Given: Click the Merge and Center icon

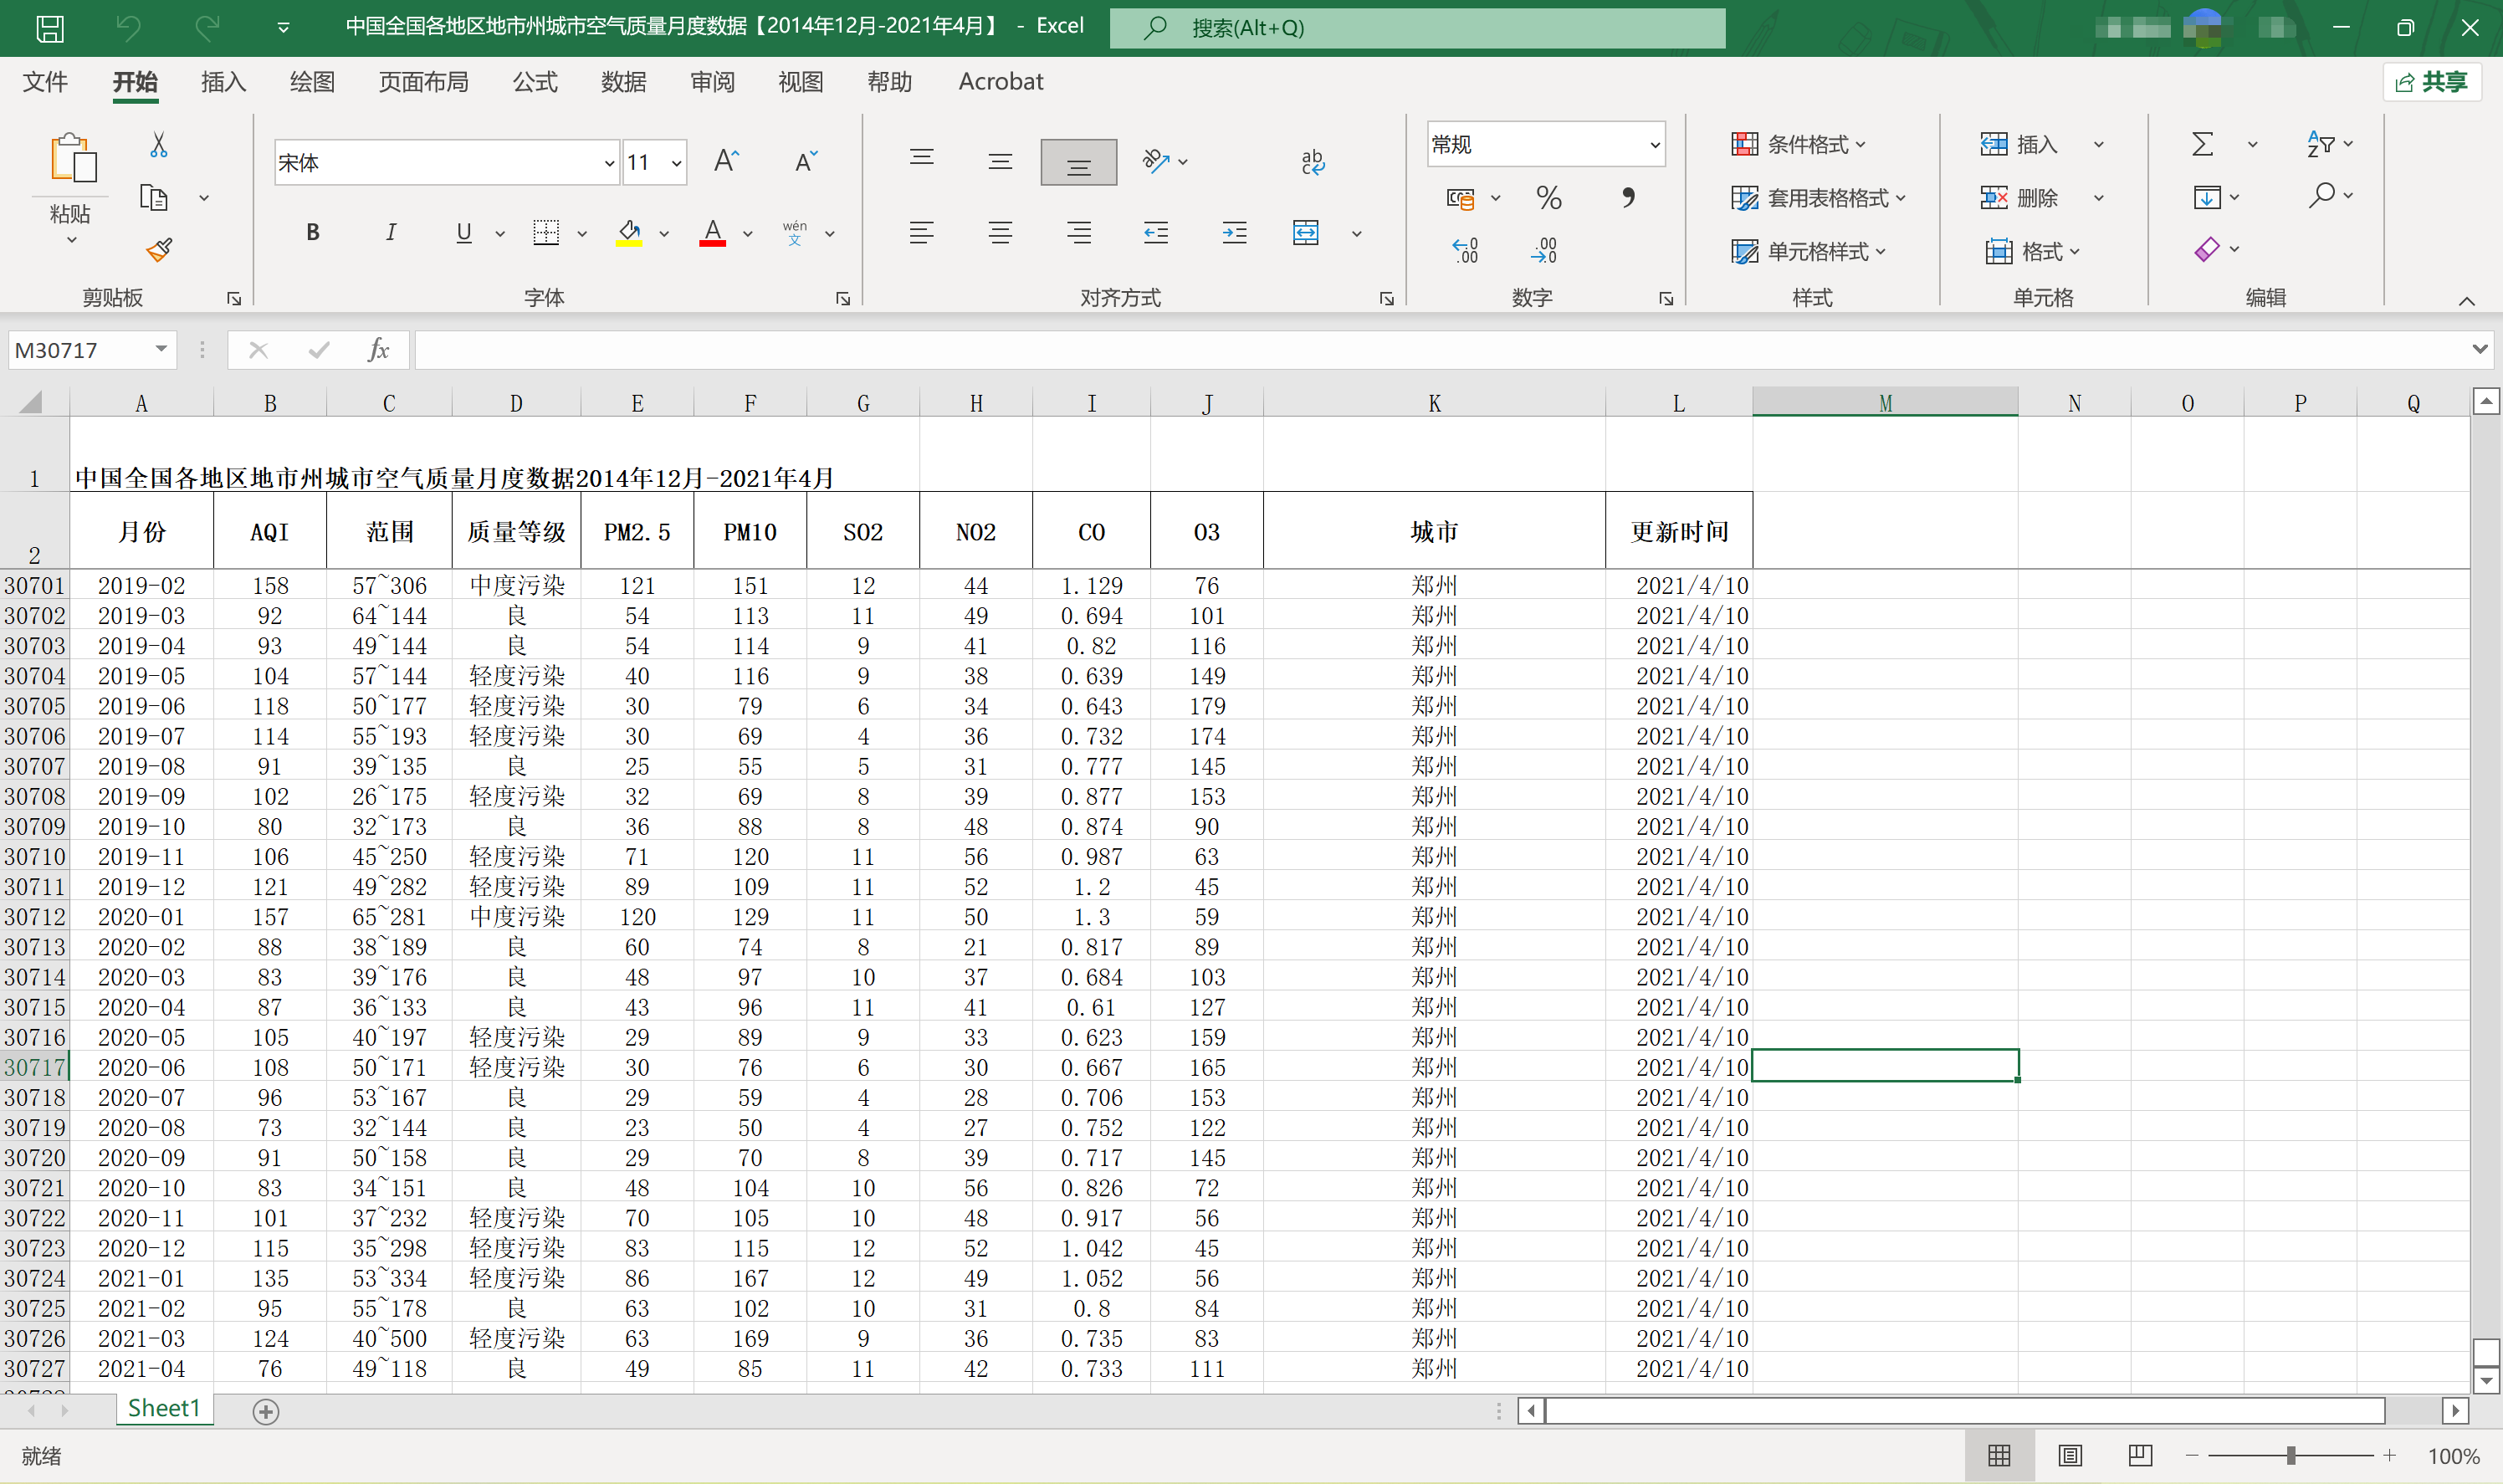Looking at the screenshot, I should 1306,234.
